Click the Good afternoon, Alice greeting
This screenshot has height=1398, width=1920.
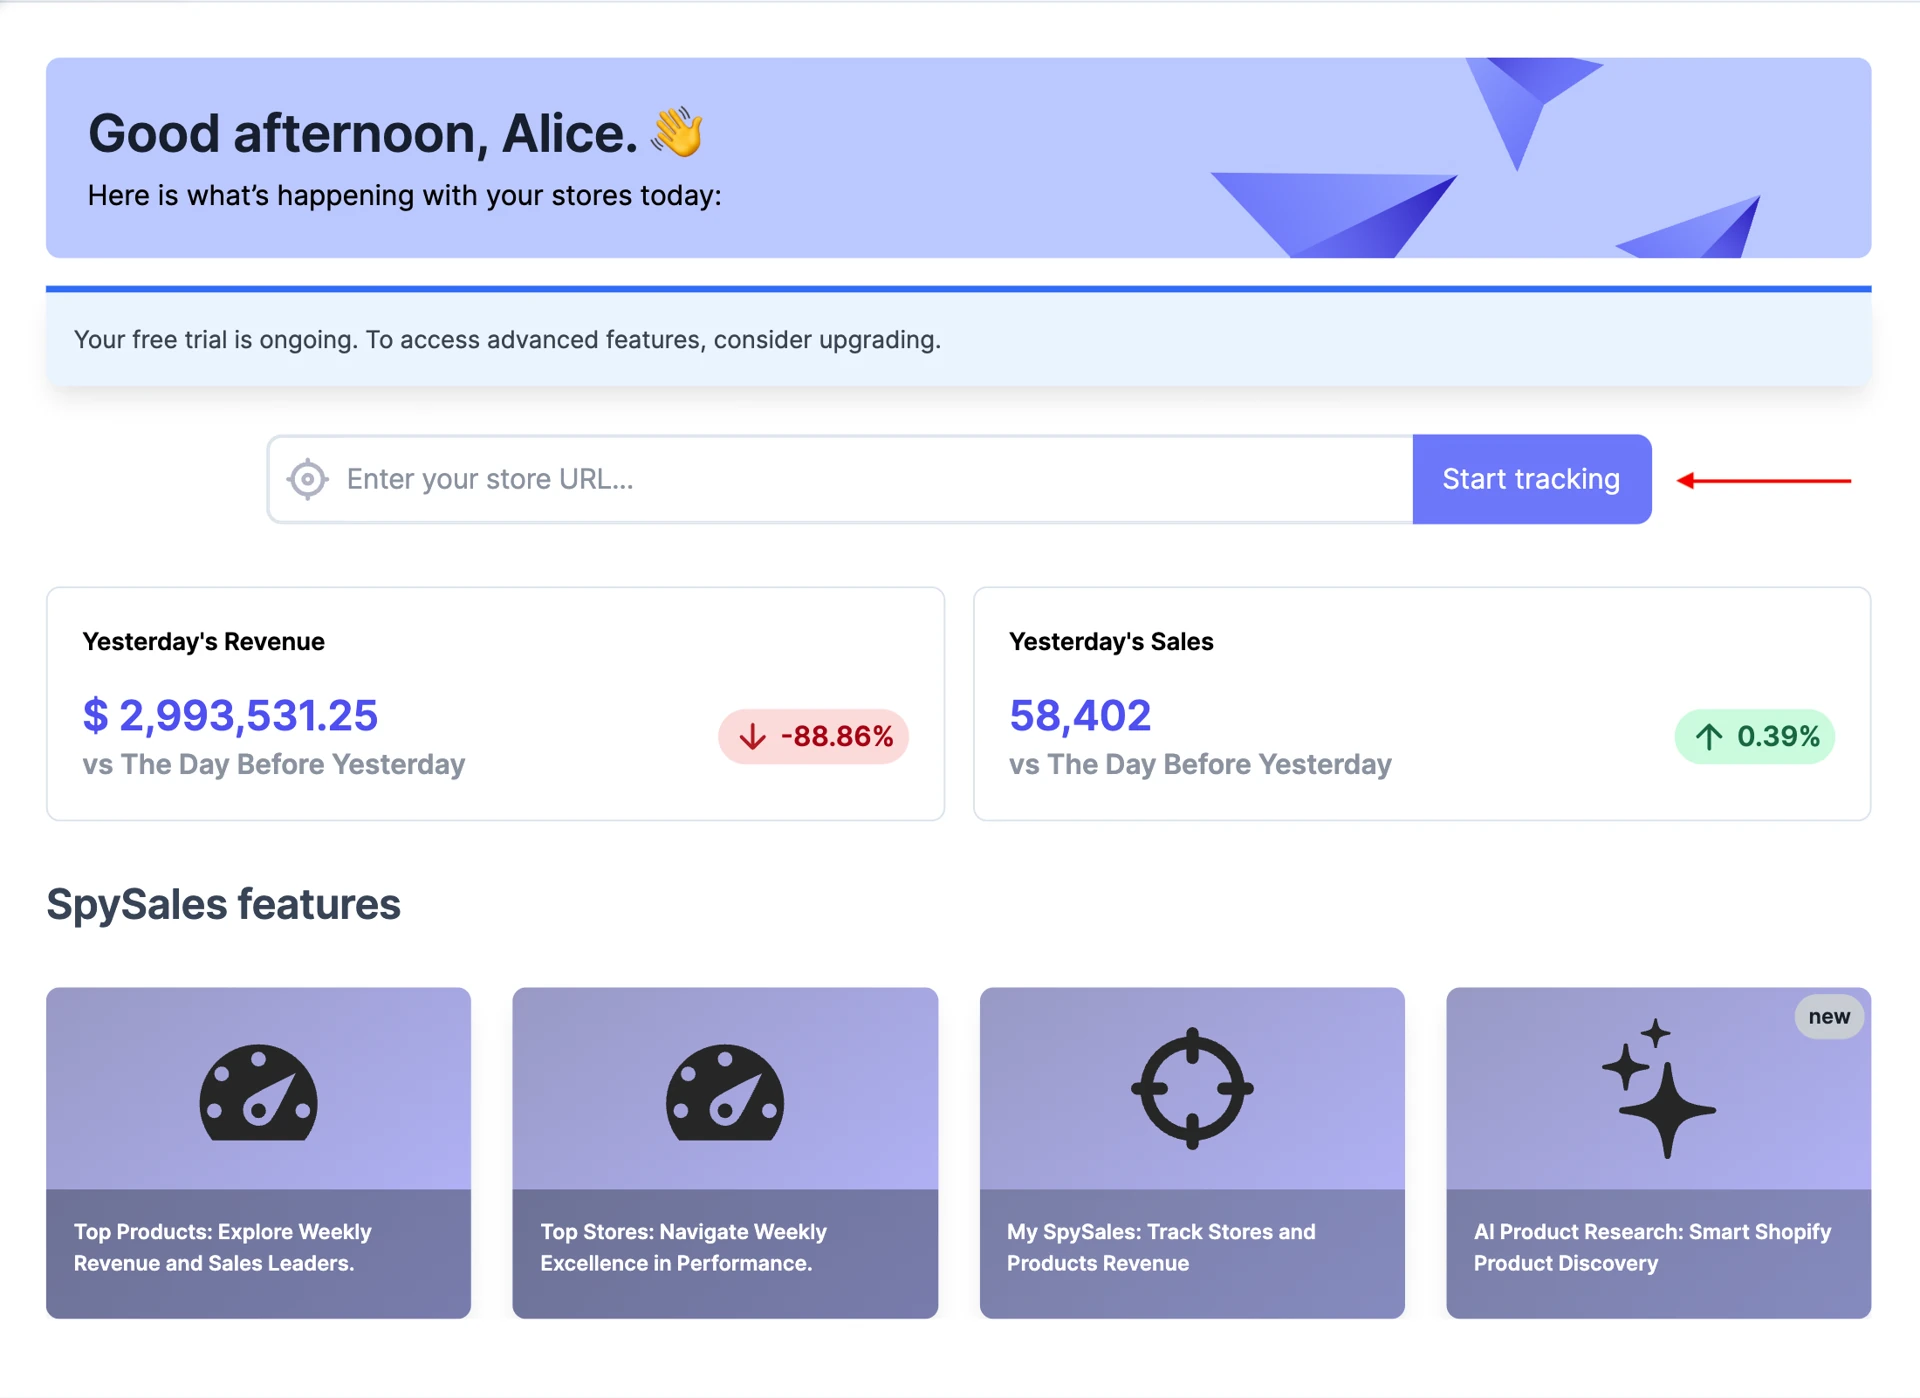coord(362,133)
